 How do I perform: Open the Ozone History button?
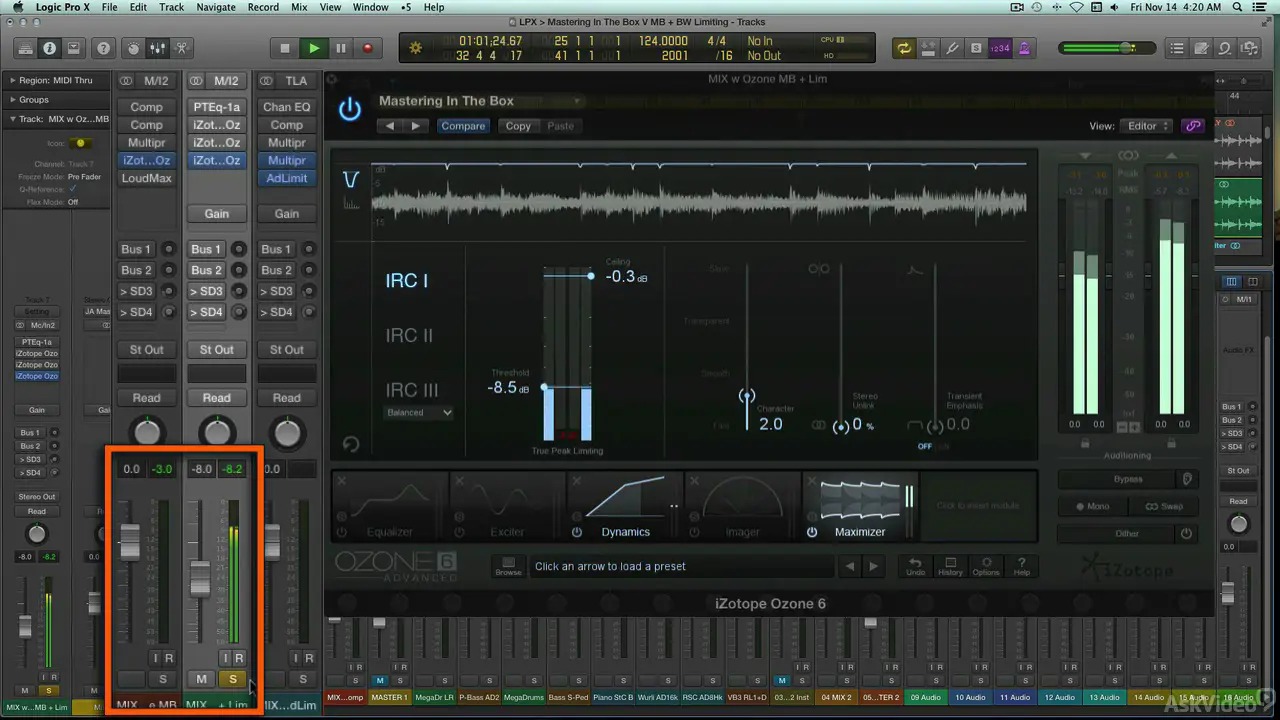[950, 566]
